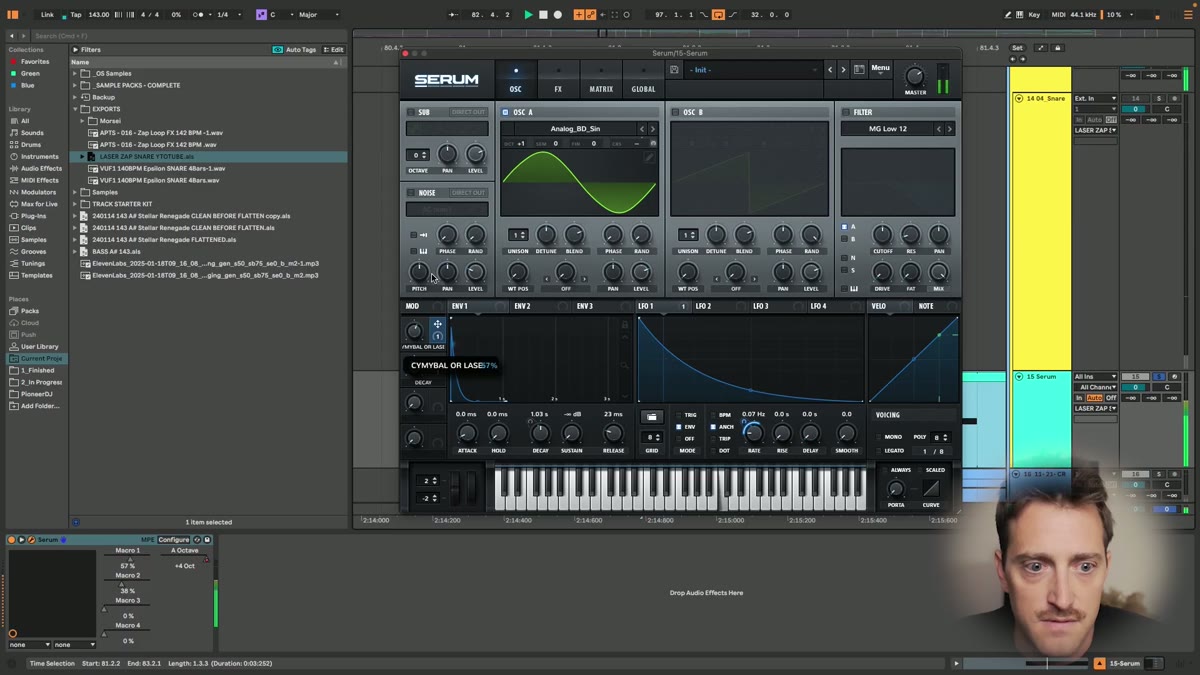Enable the OSC B checkbox
Screen dimensions: 1200x675
675,112
